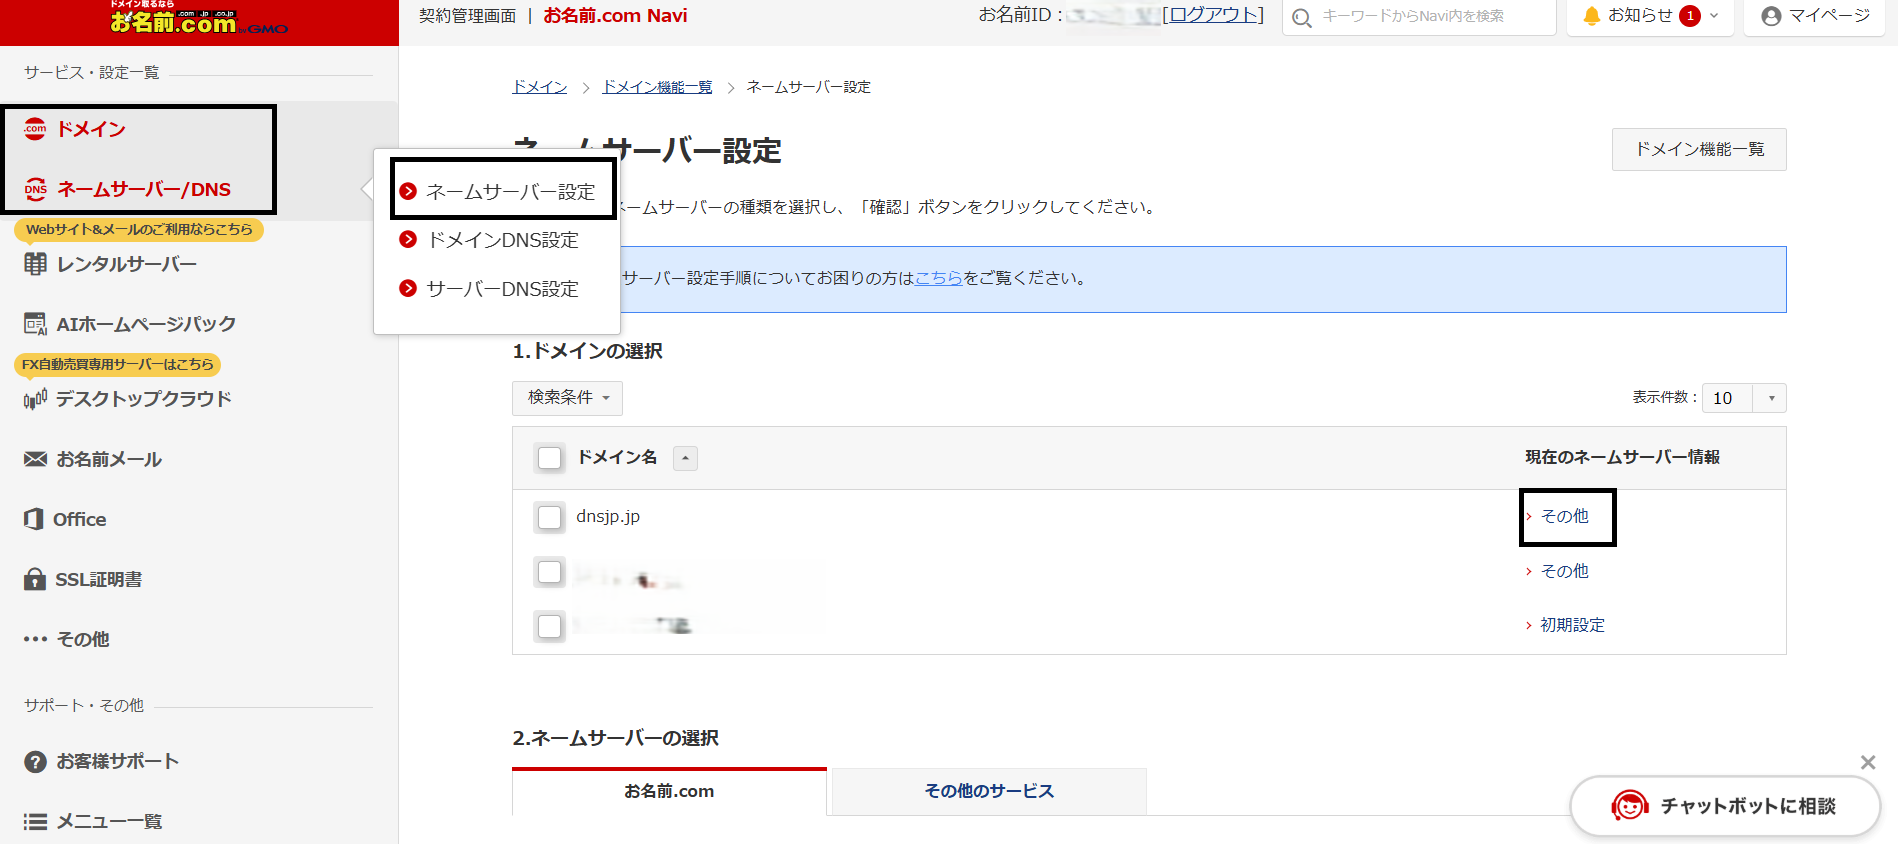Switch to the その他のサービス tab
Image resolution: width=1898 pixels, height=844 pixels.
(989, 791)
